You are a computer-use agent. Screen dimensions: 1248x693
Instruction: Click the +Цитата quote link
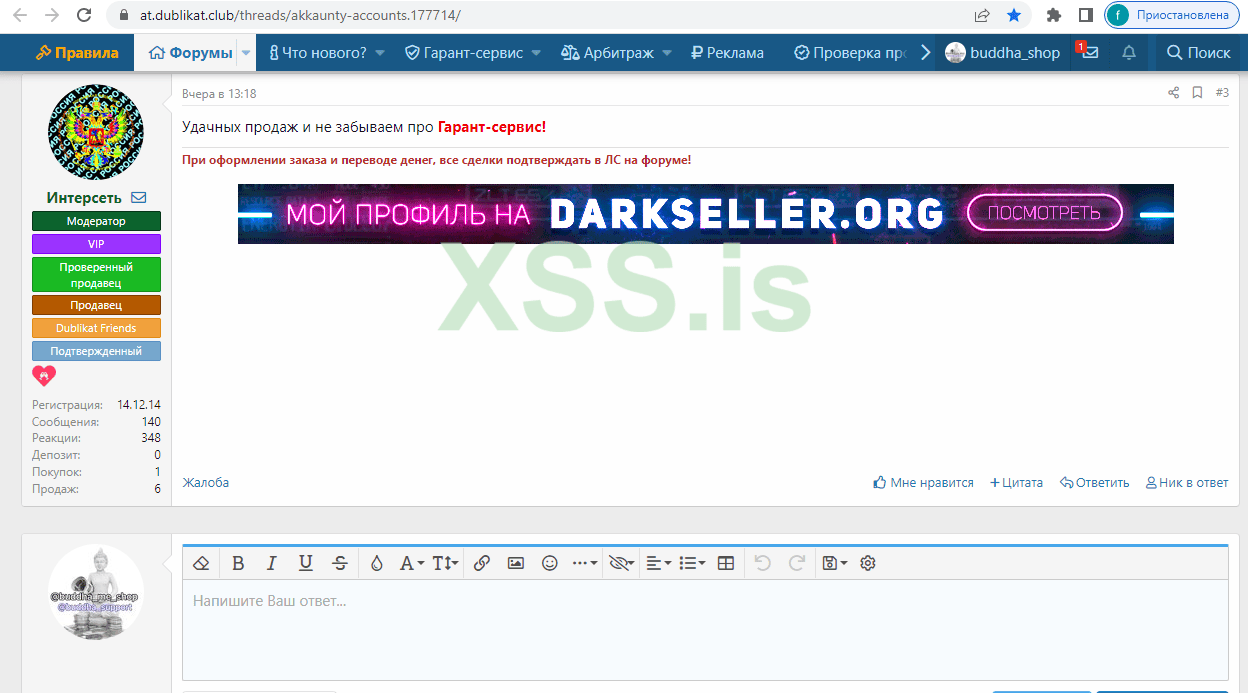pyautogui.click(x=1016, y=482)
